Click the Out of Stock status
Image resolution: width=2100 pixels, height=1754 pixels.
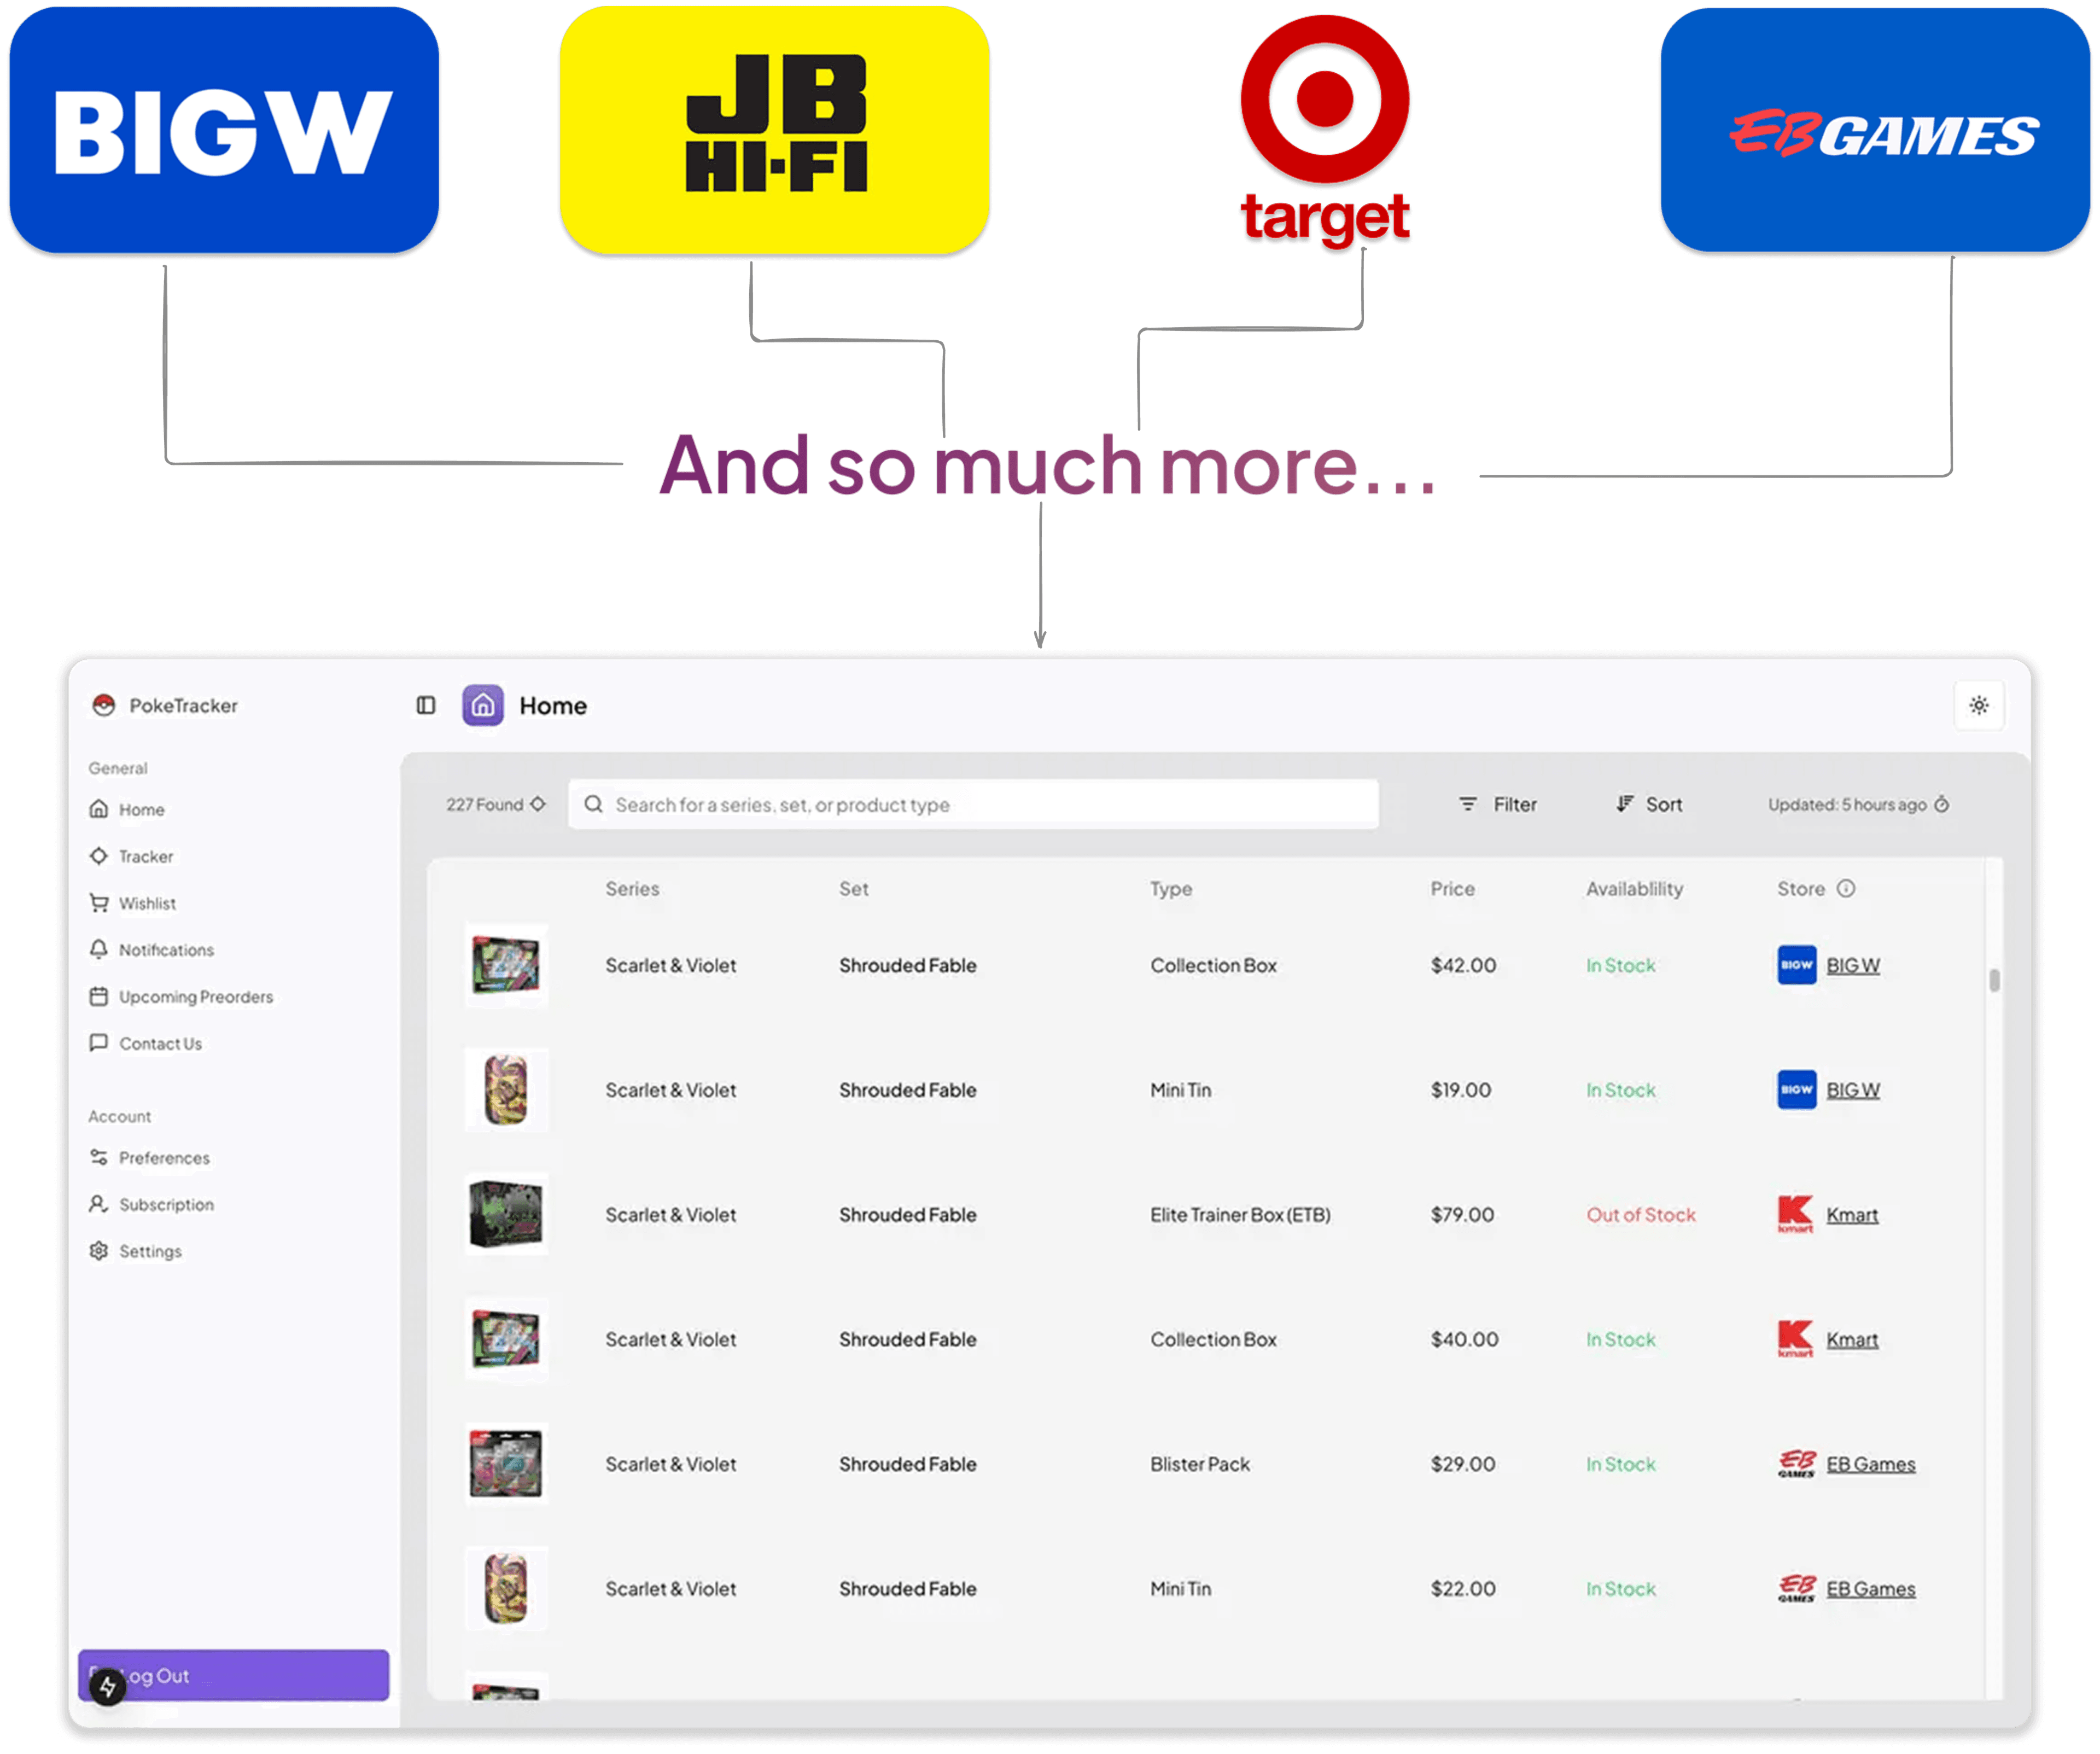coord(1641,1216)
